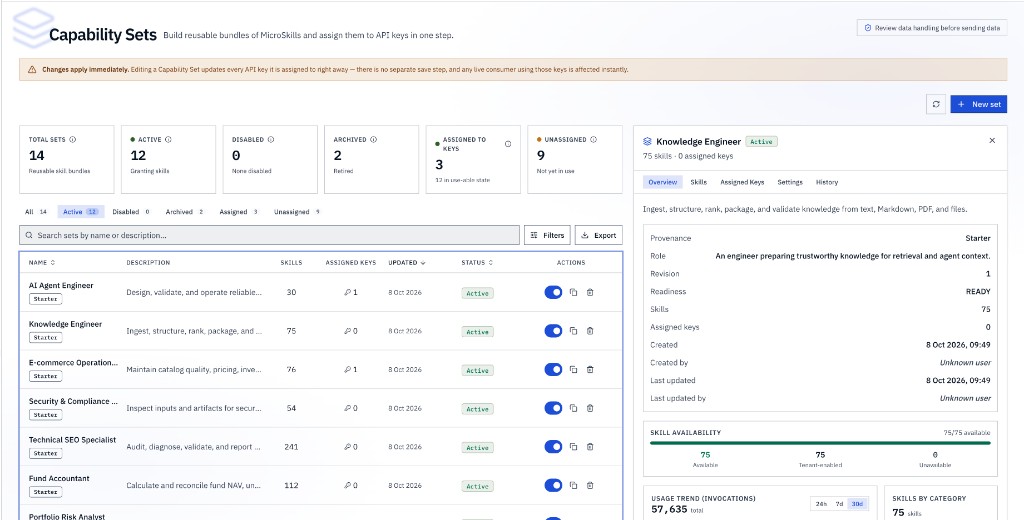Click the Starter badge under AI Agent Engineer
This screenshot has width=1024, height=520.
(x=46, y=299)
